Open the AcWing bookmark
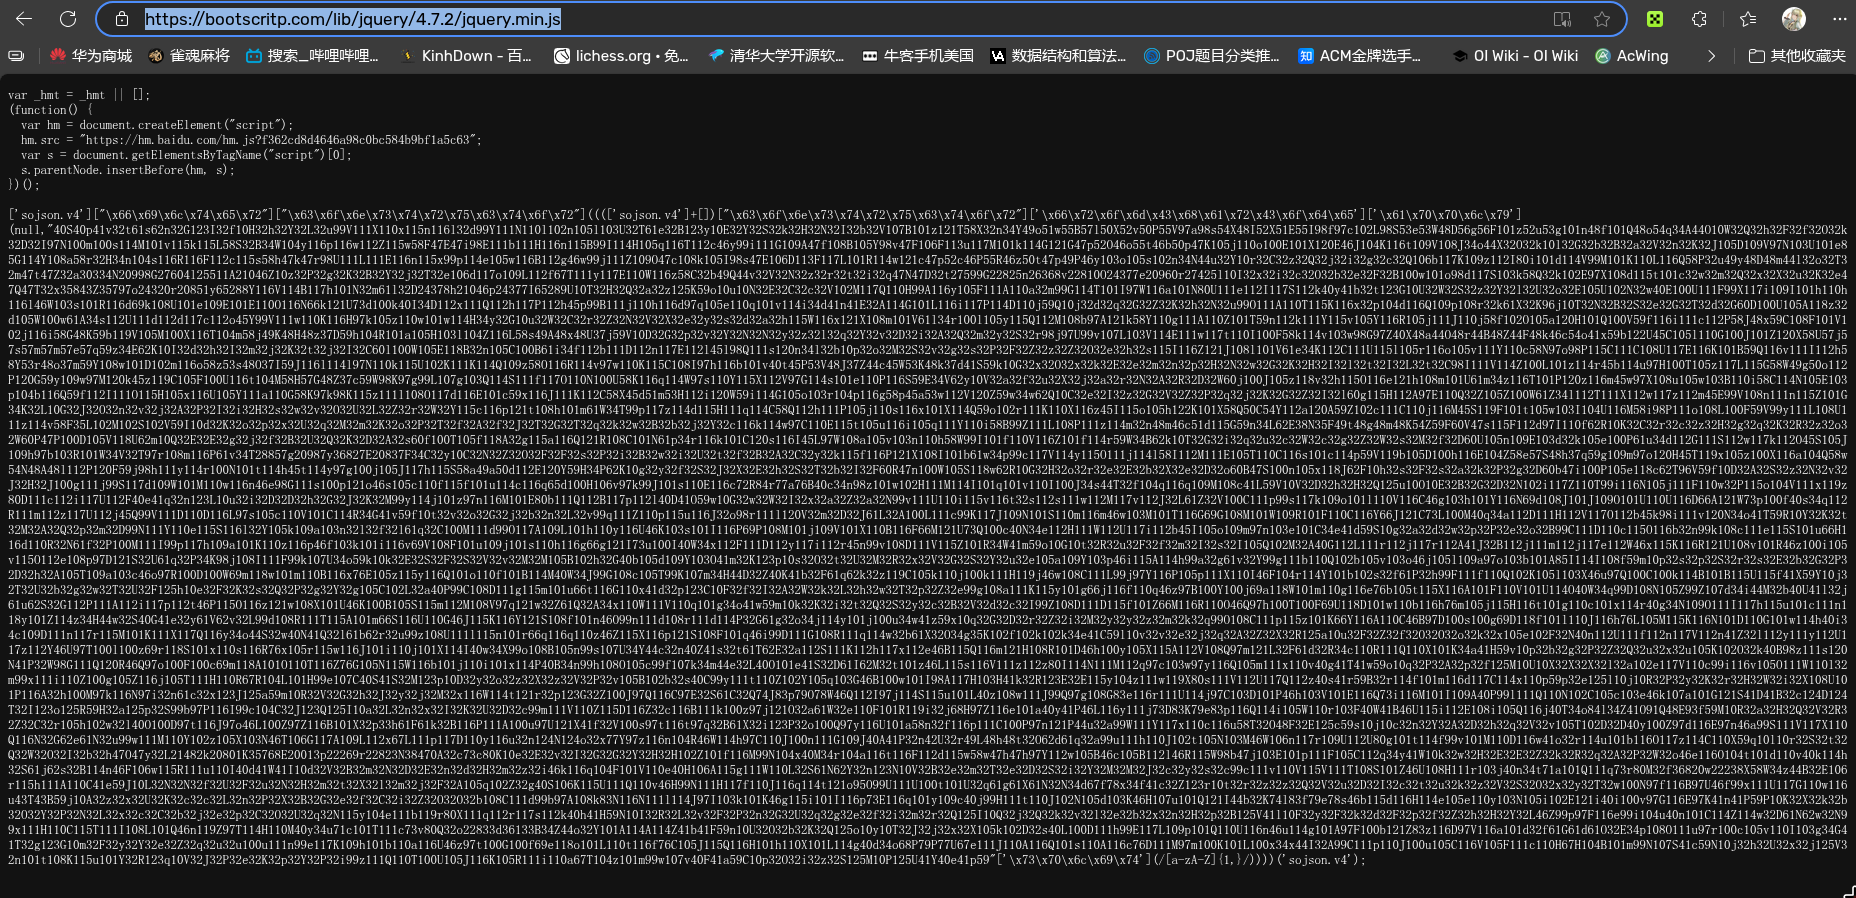 [x=1632, y=56]
